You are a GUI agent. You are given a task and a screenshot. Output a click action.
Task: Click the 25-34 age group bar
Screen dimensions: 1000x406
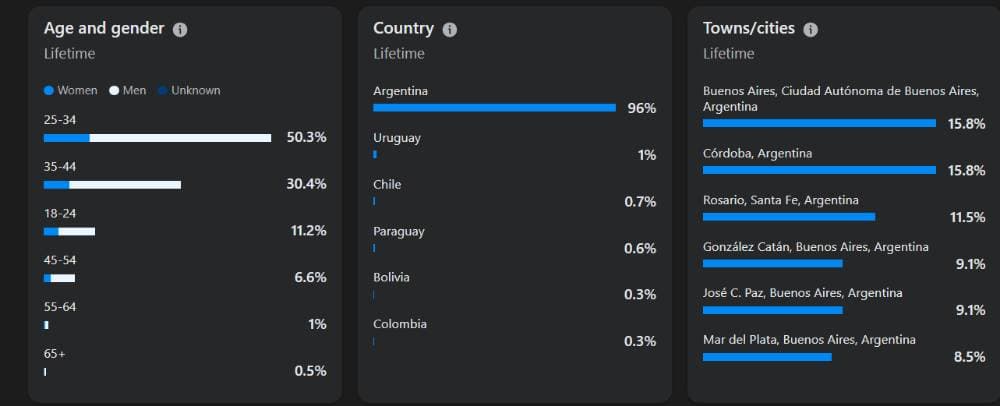click(158, 138)
